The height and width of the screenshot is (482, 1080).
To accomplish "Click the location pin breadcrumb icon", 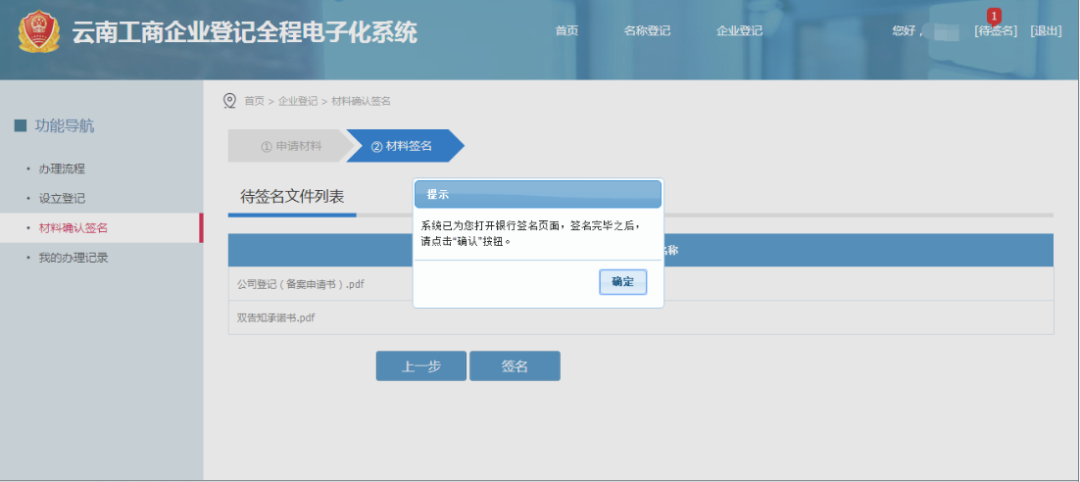I will [230, 101].
